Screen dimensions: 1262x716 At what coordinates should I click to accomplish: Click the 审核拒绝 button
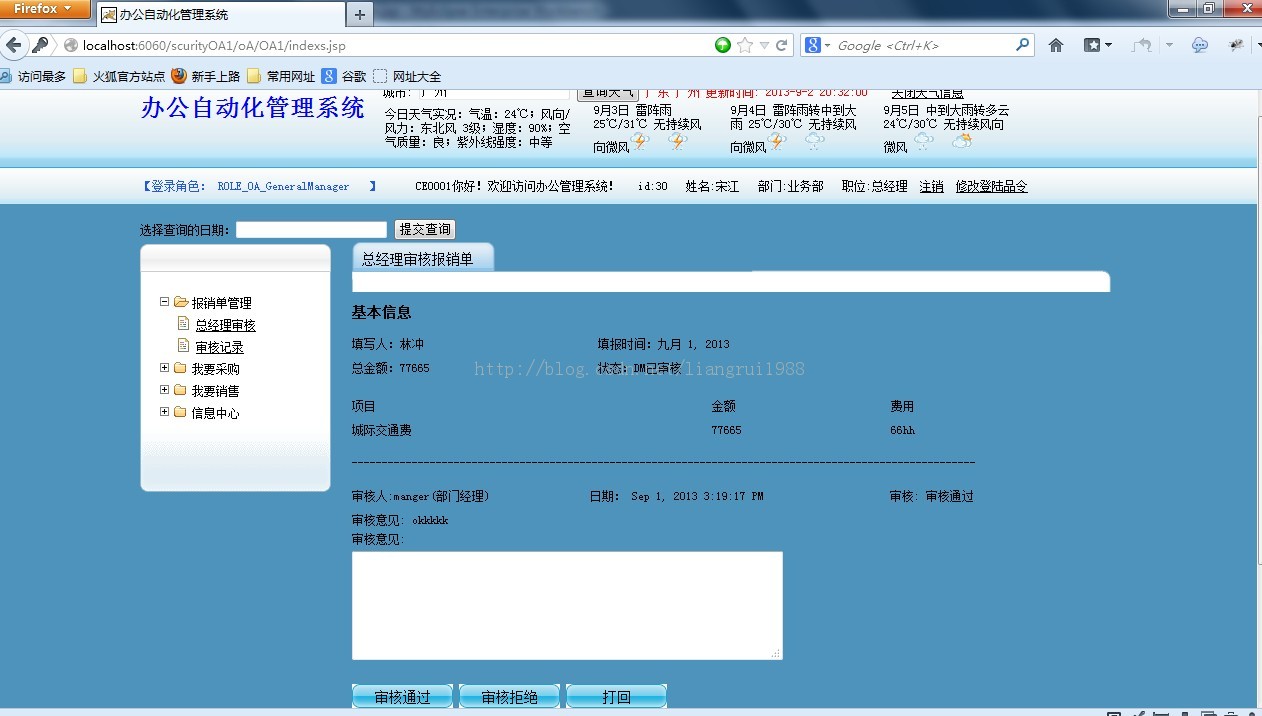coord(509,696)
